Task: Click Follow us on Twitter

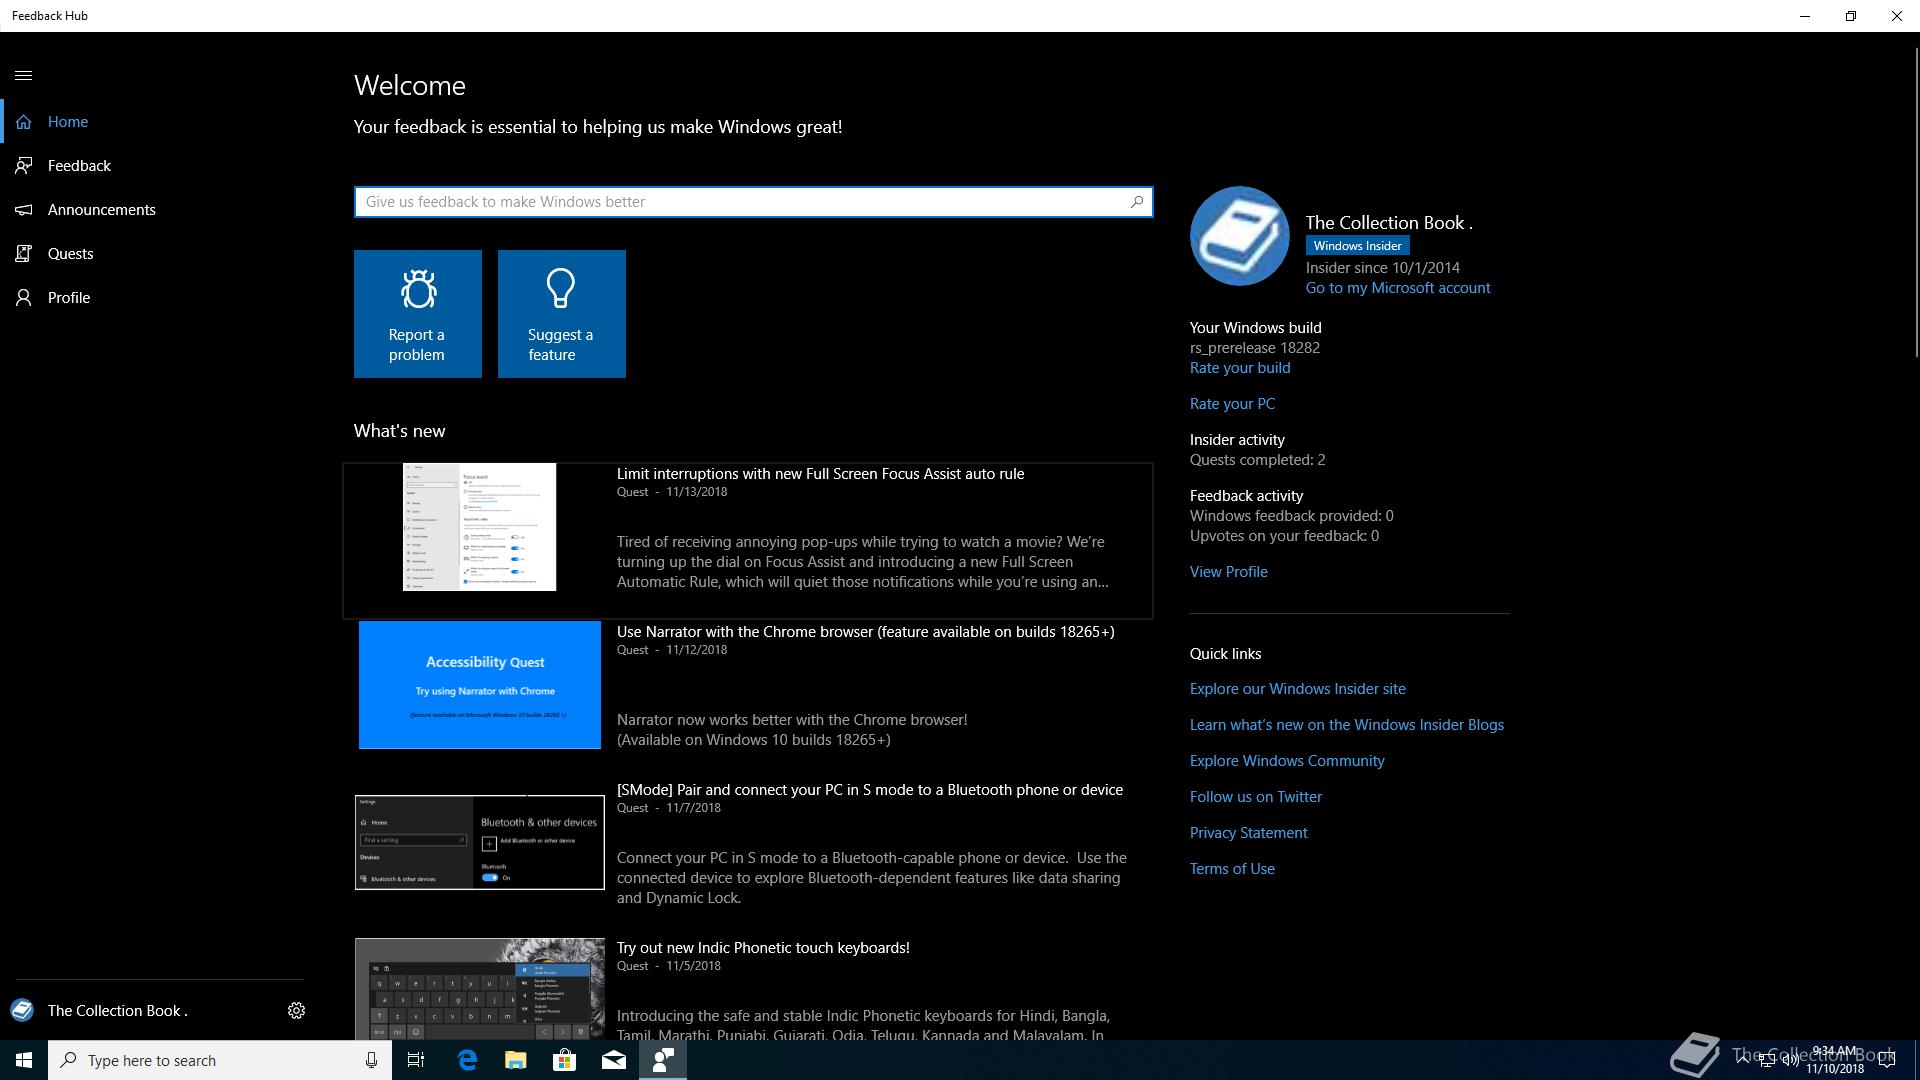Action: pyautogui.click(x=1256, y=797)
